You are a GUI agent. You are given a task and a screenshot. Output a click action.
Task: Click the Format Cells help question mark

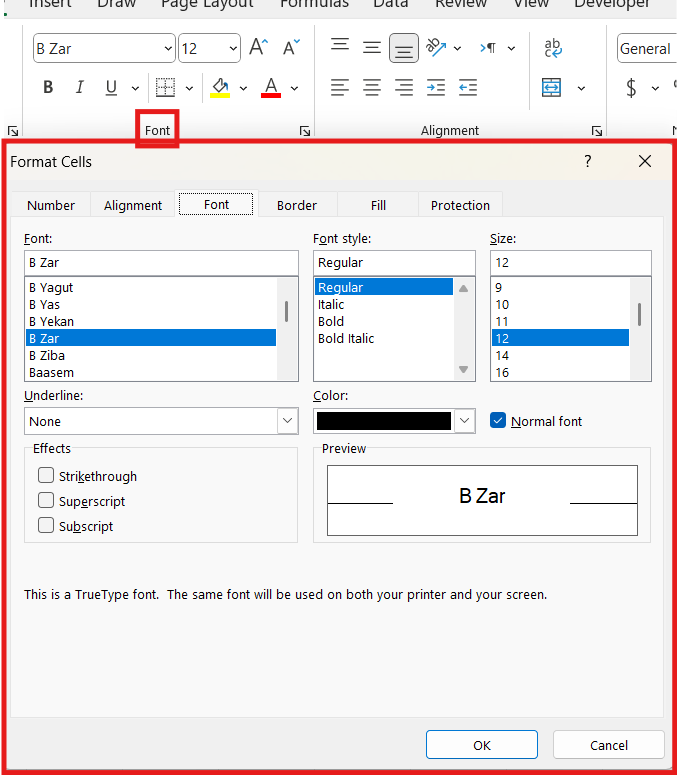588,161
